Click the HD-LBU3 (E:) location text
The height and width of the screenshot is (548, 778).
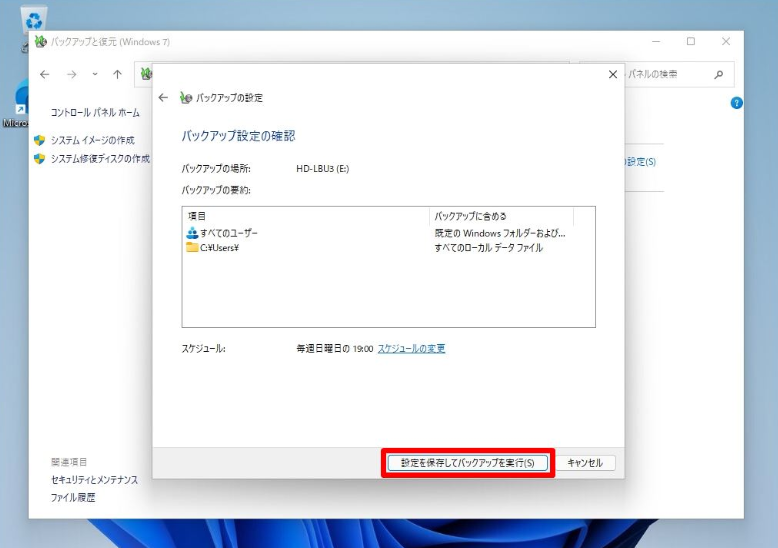323,169
